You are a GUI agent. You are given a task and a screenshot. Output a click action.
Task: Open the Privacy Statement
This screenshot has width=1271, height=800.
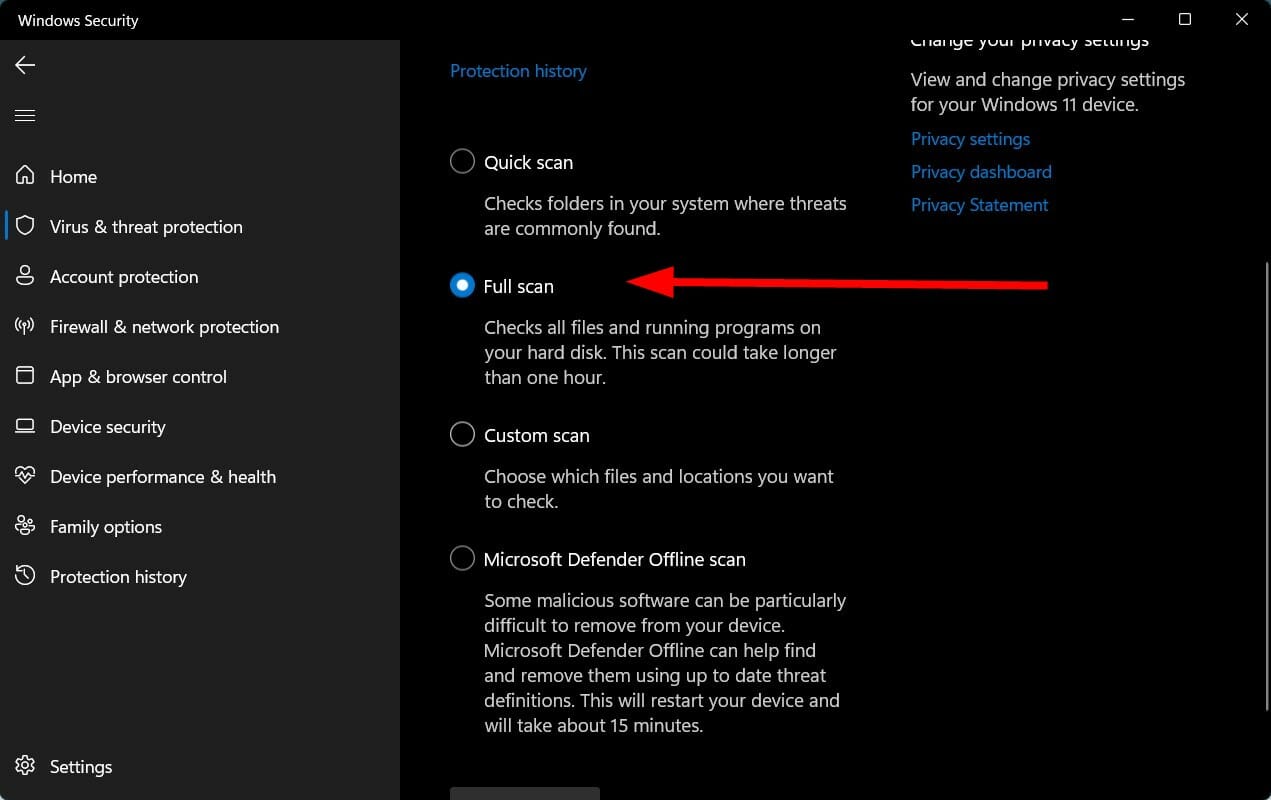pos(979,204)
